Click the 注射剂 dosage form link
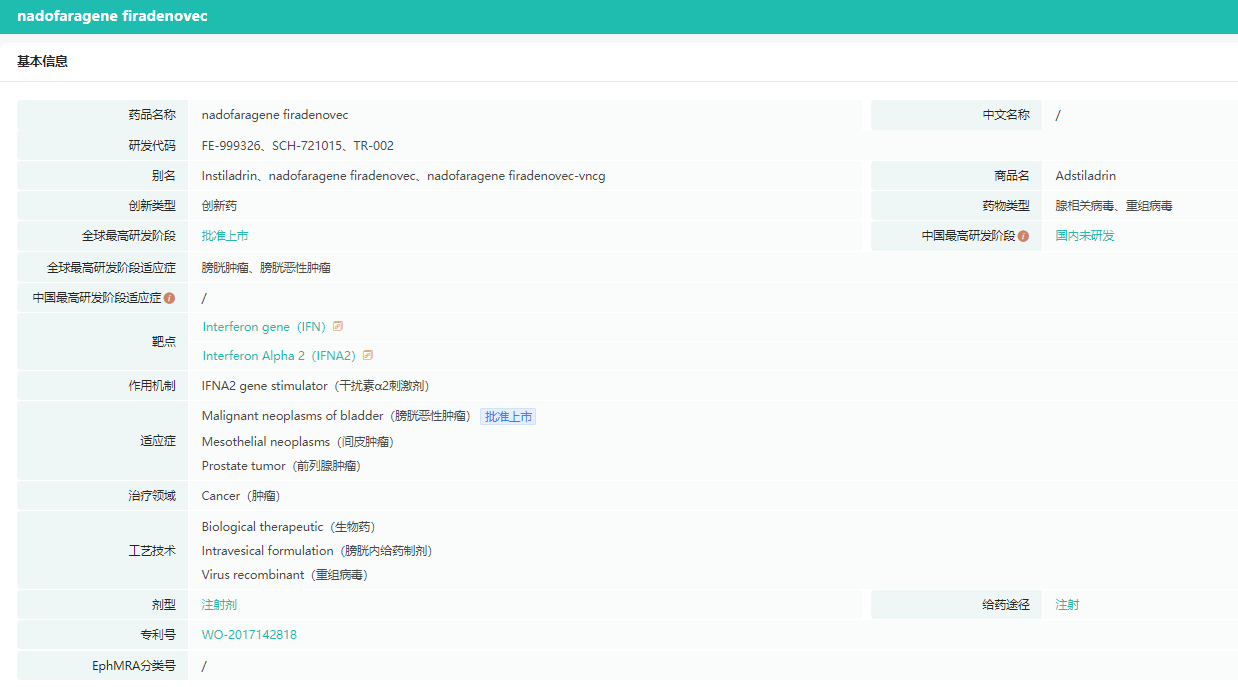Viewport: 1238px width, 687px height. point(219,605)
